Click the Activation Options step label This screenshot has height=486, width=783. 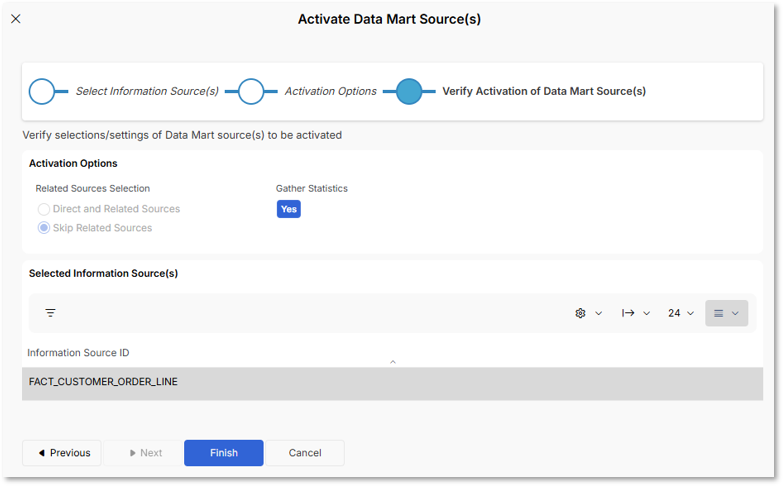click(x=331, y=91)
